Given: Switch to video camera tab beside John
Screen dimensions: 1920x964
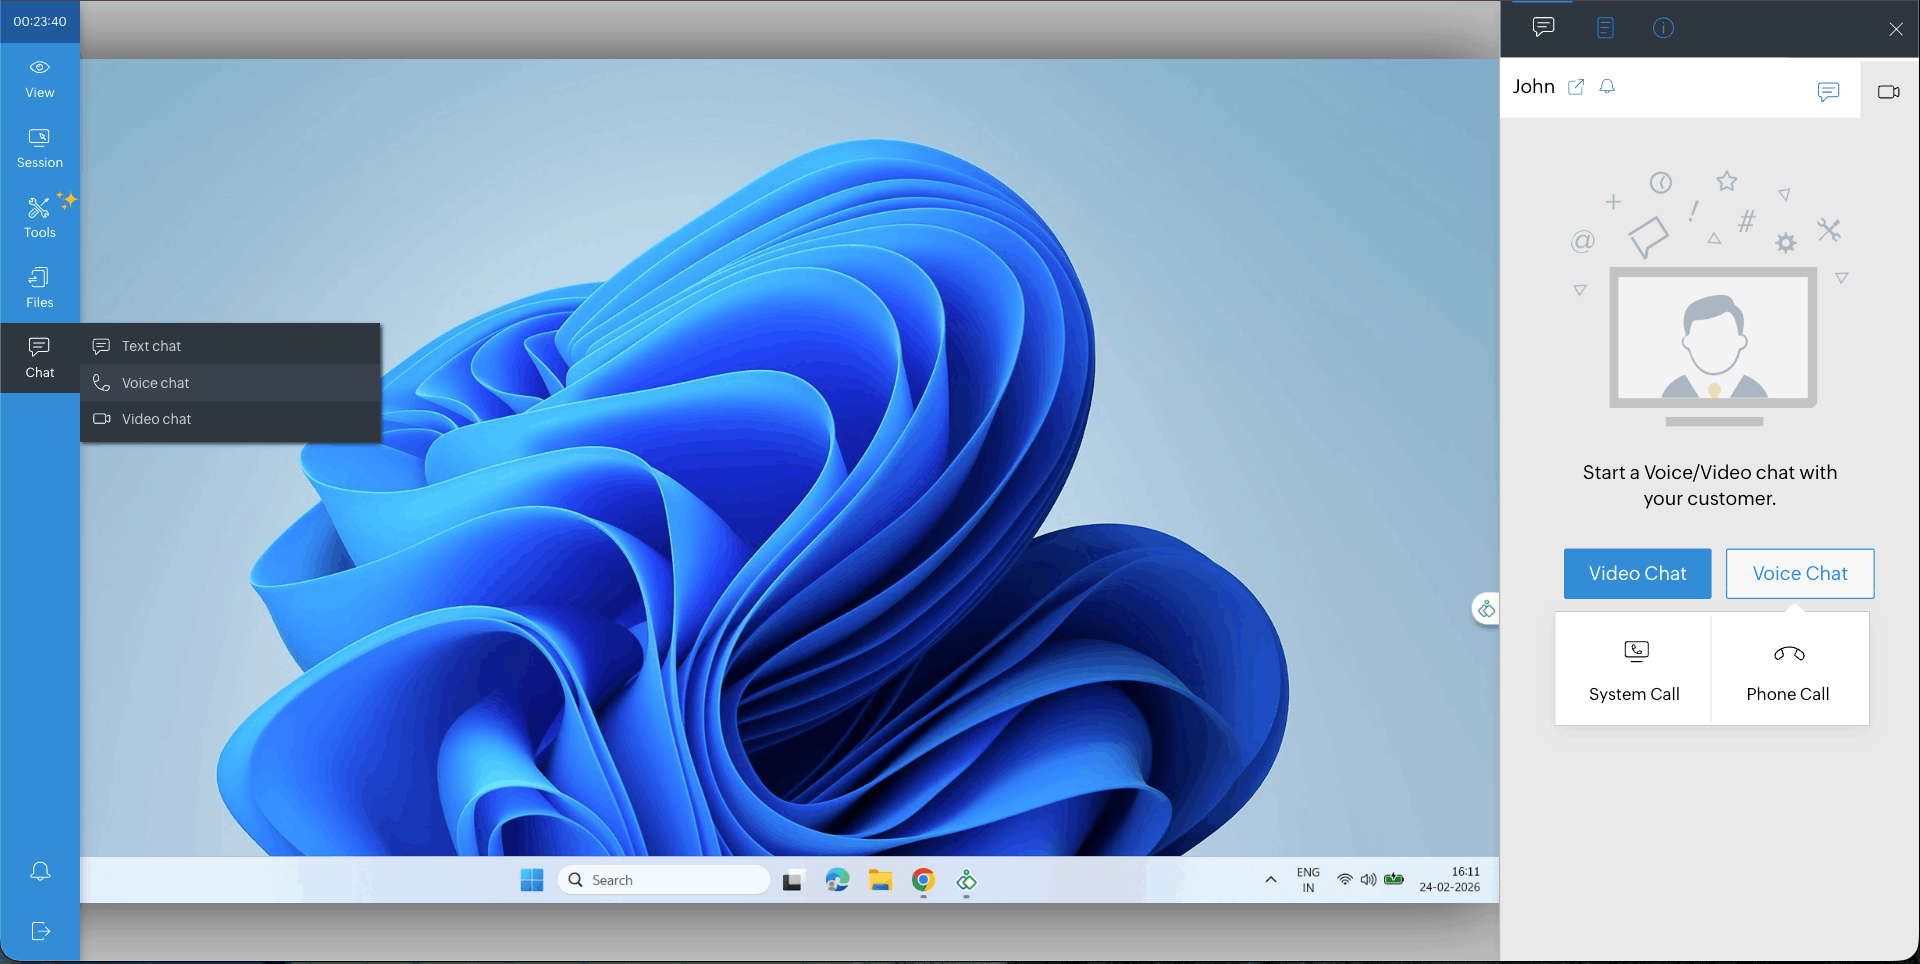Looking at the screenshot, I should [x=1888, y=92].
